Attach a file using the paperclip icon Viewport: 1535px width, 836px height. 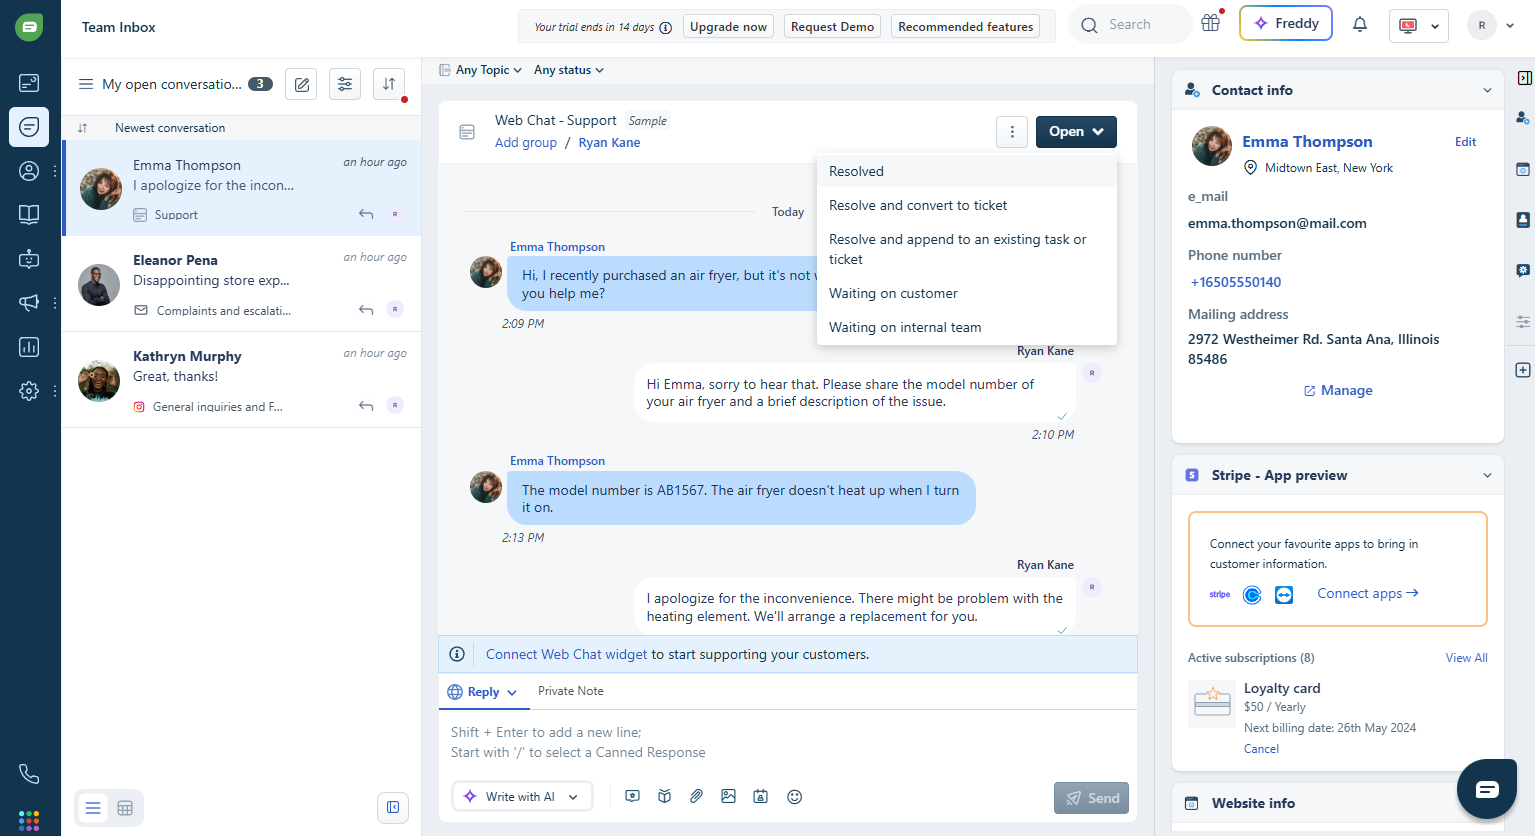[697, 796]
